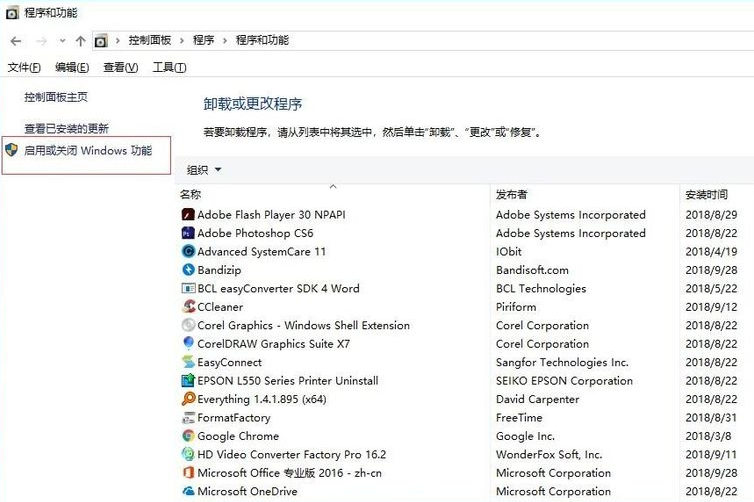Click the Bandizip program icon
This screenshot has width=754, height=502.
(188, 270)
